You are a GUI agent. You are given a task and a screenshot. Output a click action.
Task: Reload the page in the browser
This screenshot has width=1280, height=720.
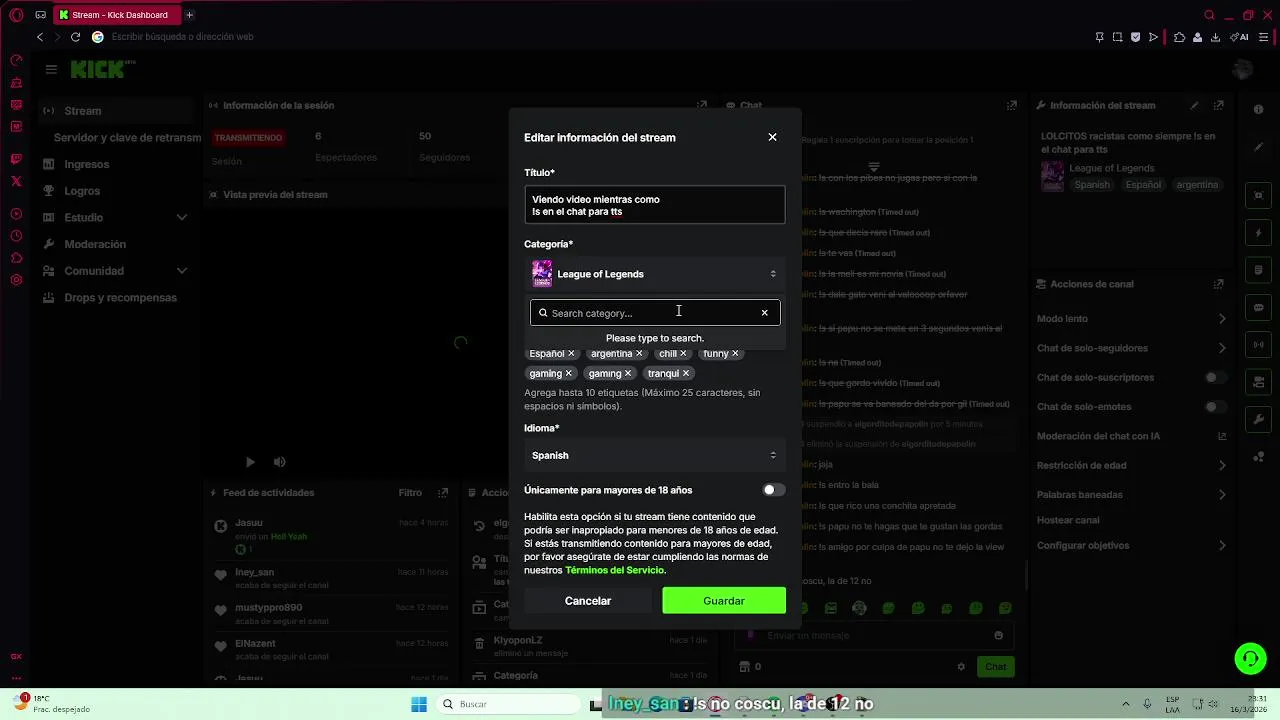tap(75, 37)
